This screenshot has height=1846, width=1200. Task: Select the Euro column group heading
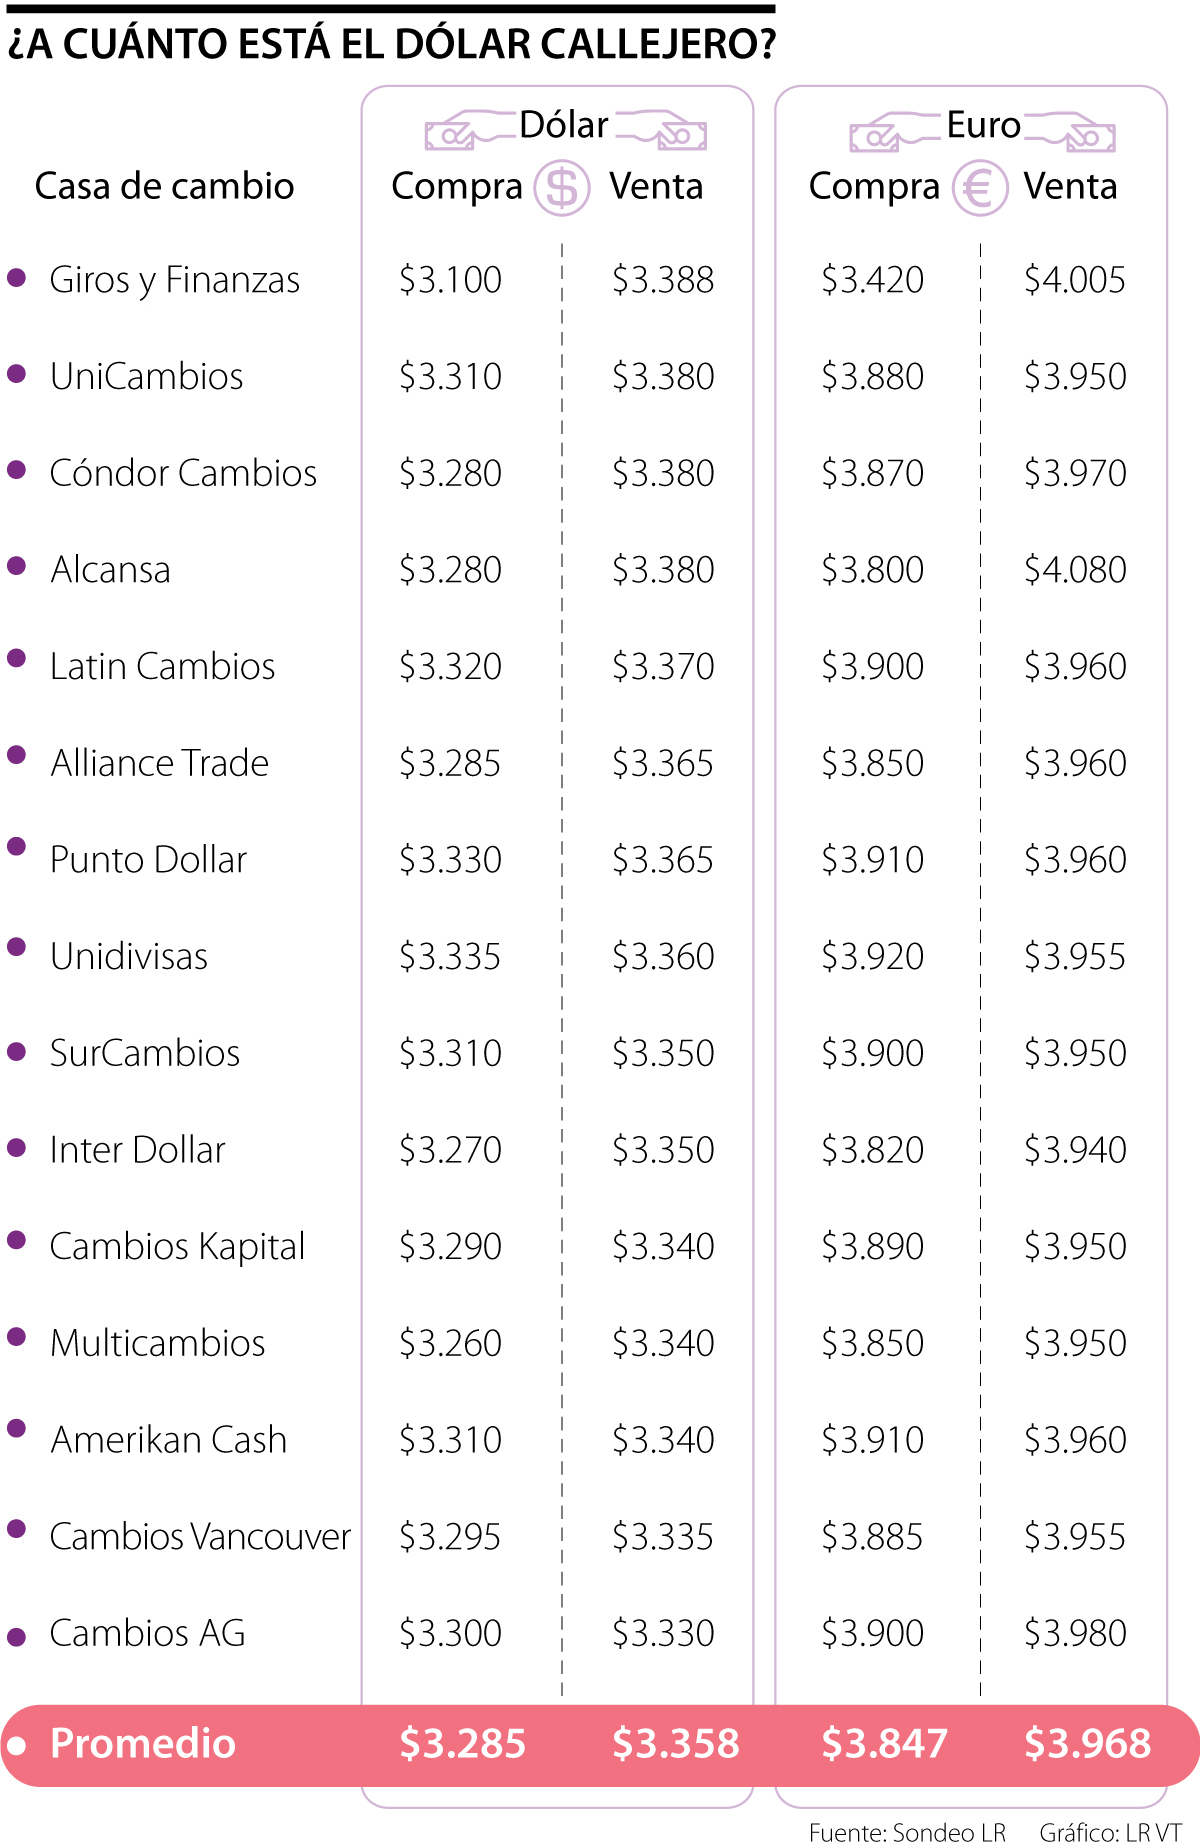coord(983,125)
